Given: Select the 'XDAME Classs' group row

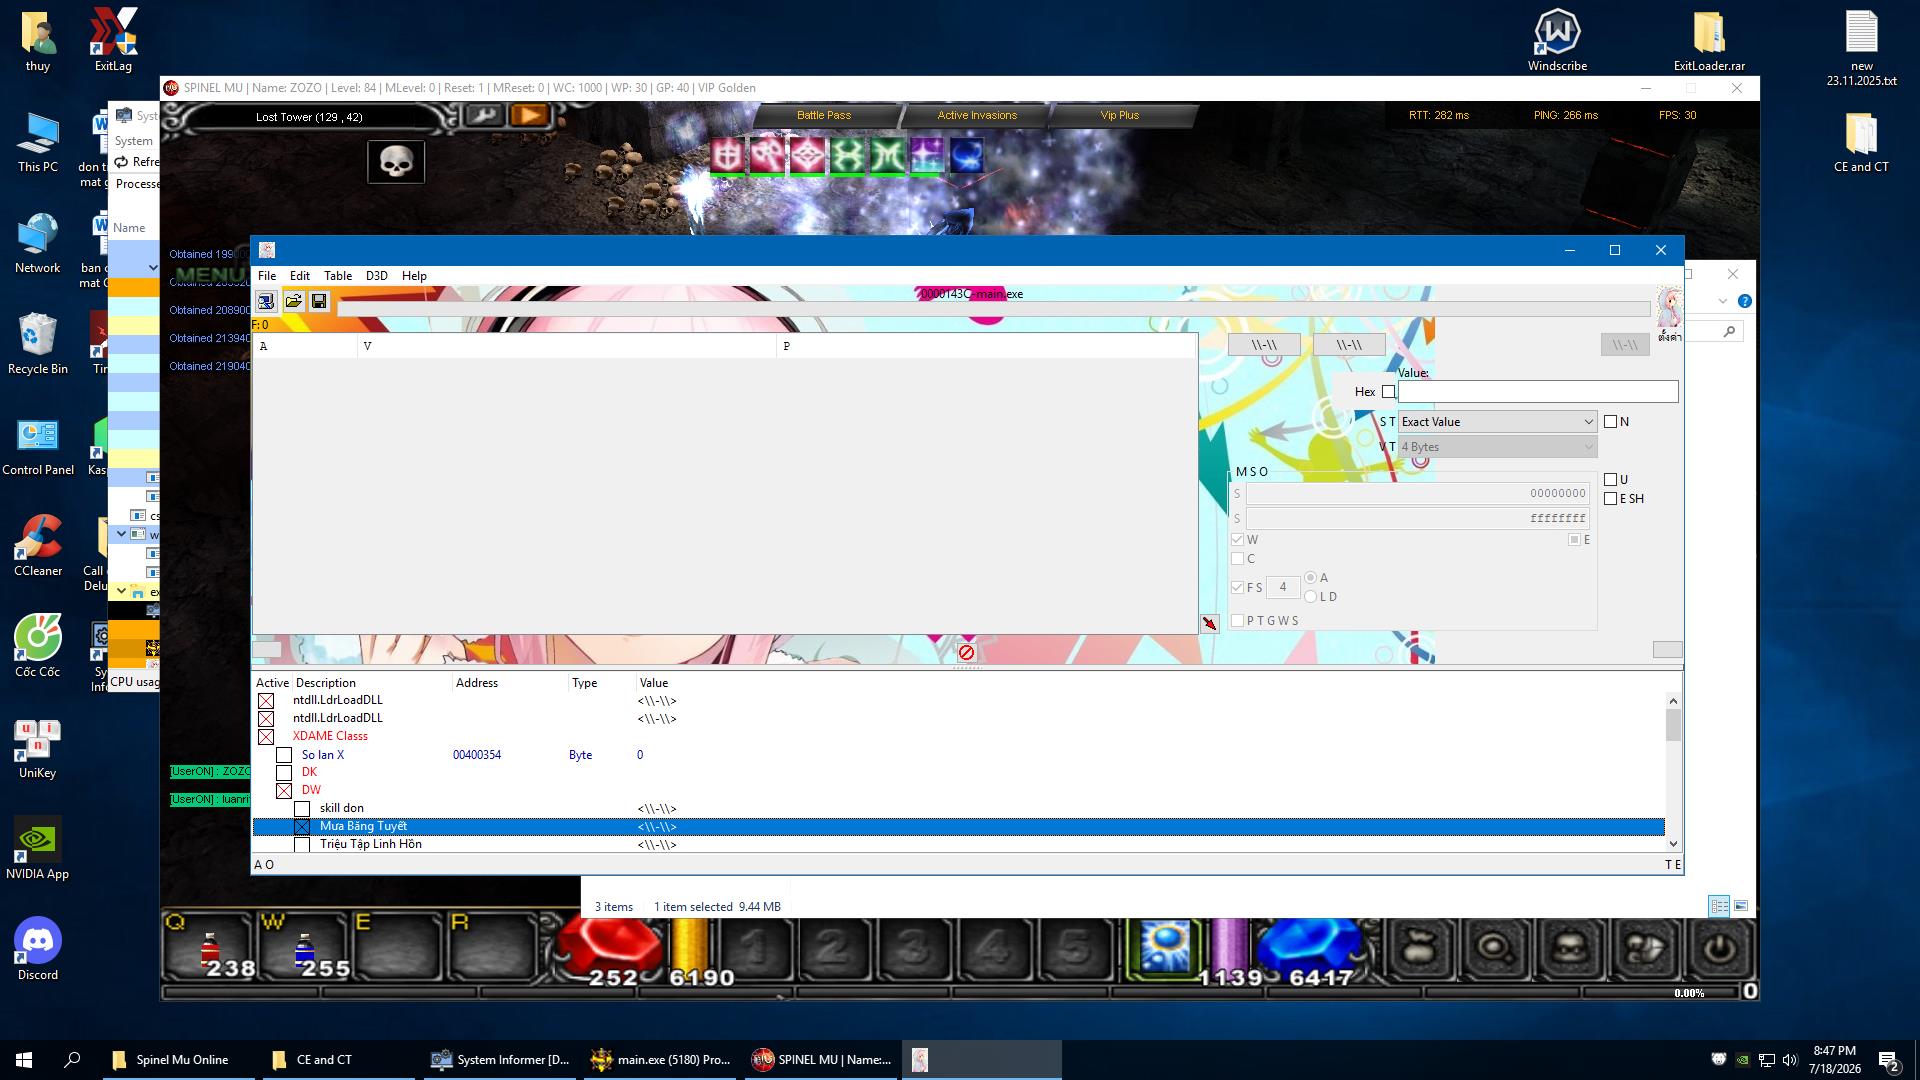Looking at the screenshot, I should pyautogui.click(x=958, y=737).
